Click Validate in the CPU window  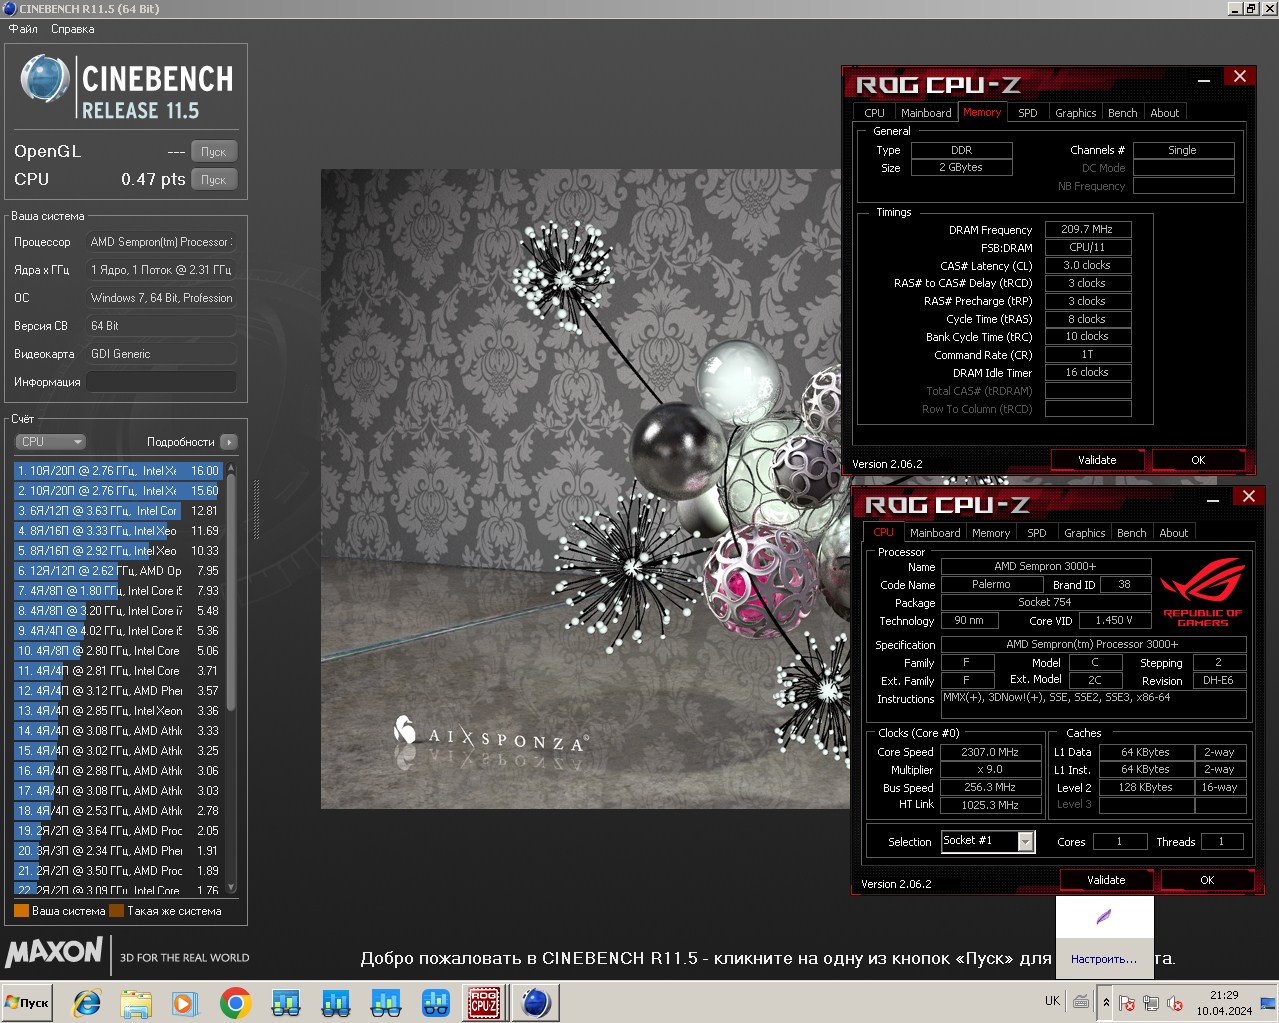[1106, 880]
